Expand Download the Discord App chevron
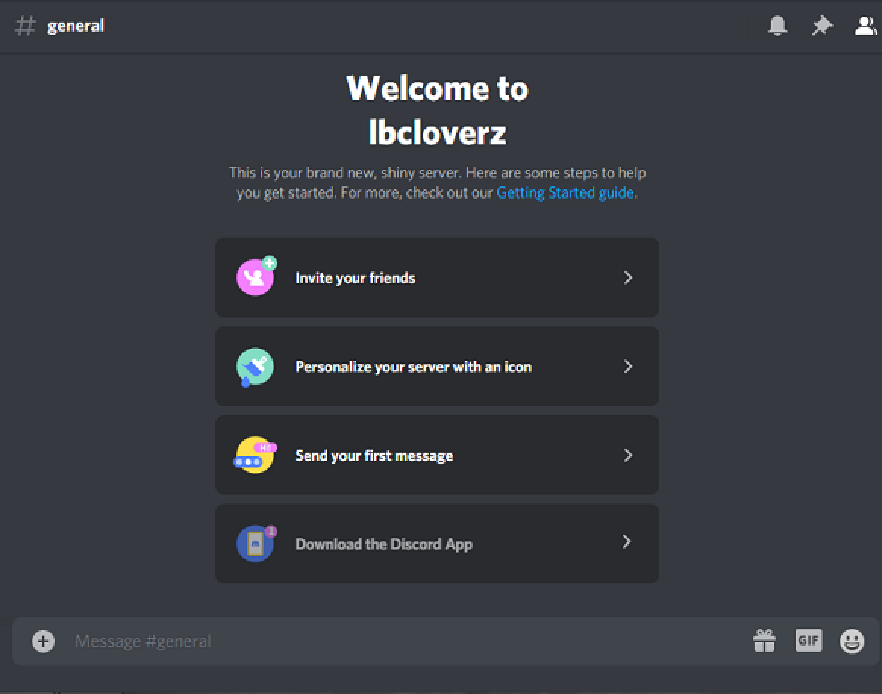The image size is (882, 694). (627, 542)
